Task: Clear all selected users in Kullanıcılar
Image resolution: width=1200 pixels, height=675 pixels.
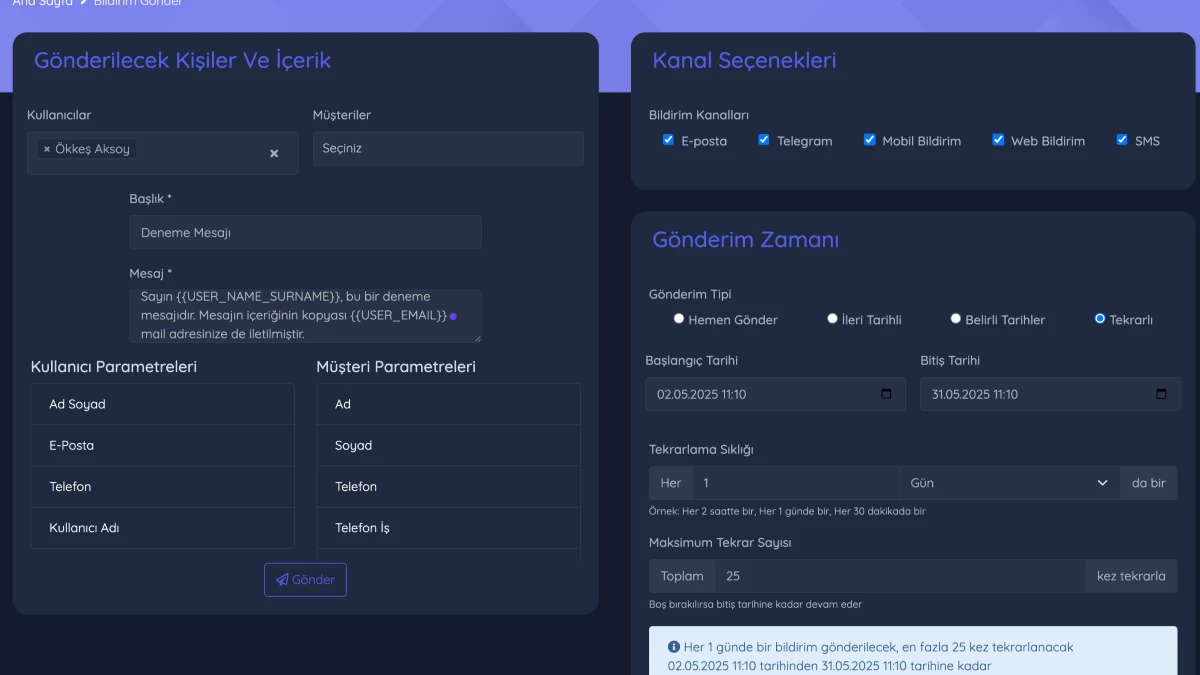Action: [x=274, y=153]
